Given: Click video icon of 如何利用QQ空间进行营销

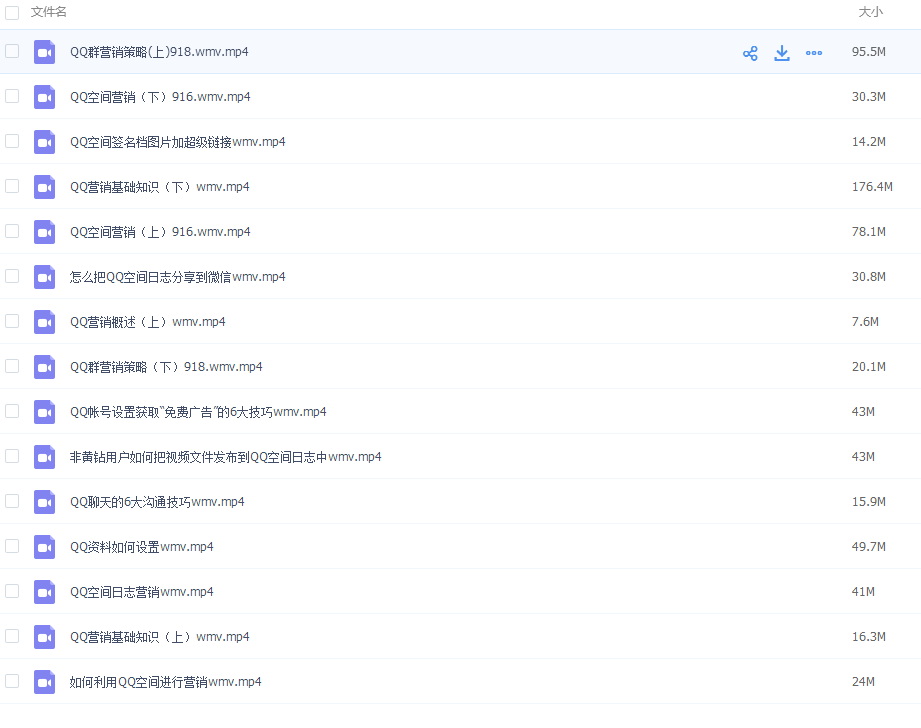Looking at the screenshot, I should point(45,682).
